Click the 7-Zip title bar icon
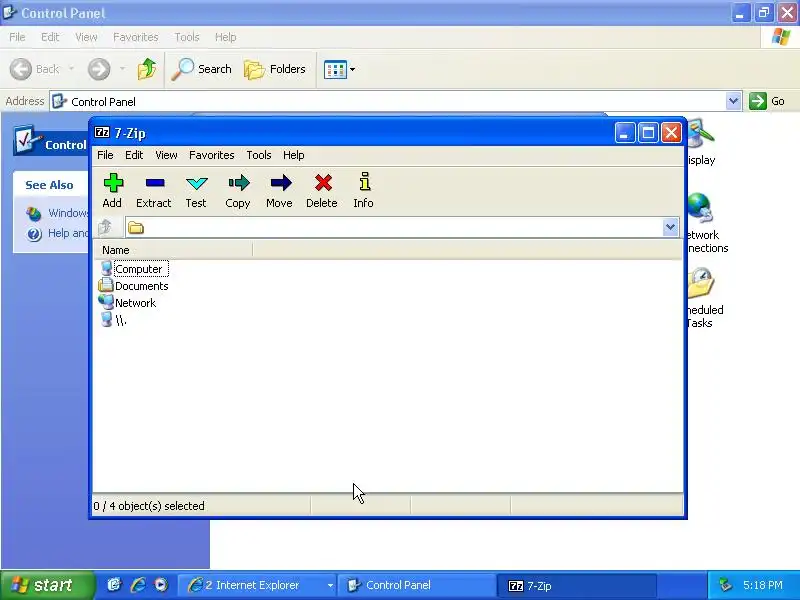This screenshot has width=800, height=600. [102, 133]
